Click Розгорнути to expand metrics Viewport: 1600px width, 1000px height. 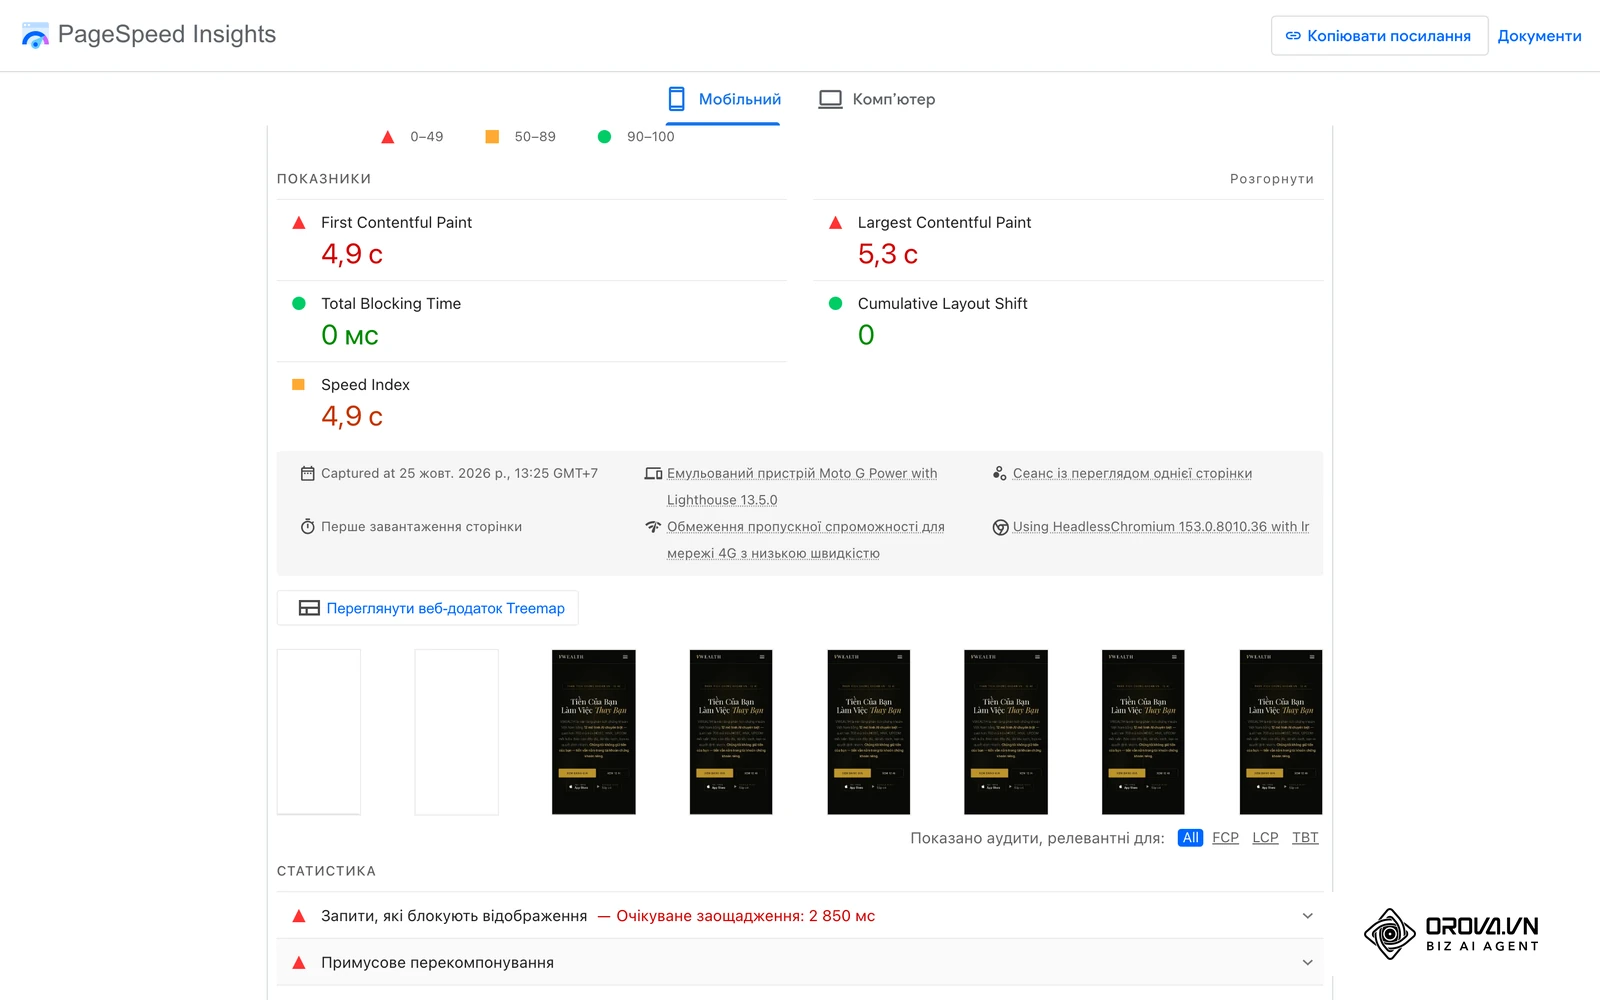tap(1272, 179)
